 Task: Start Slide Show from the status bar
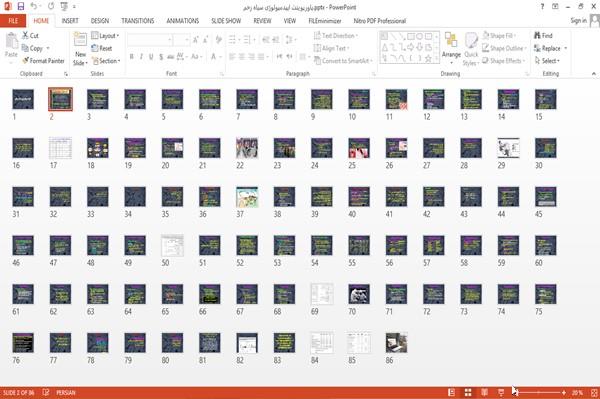tap(501, 392)
